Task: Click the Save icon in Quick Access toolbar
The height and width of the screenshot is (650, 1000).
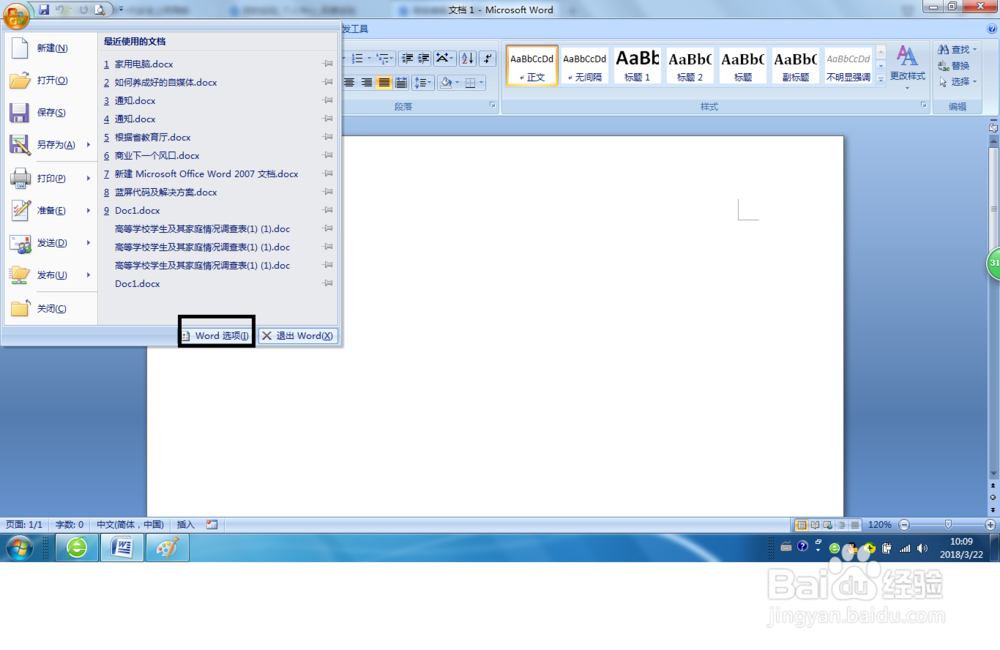Action: [43, 10]
